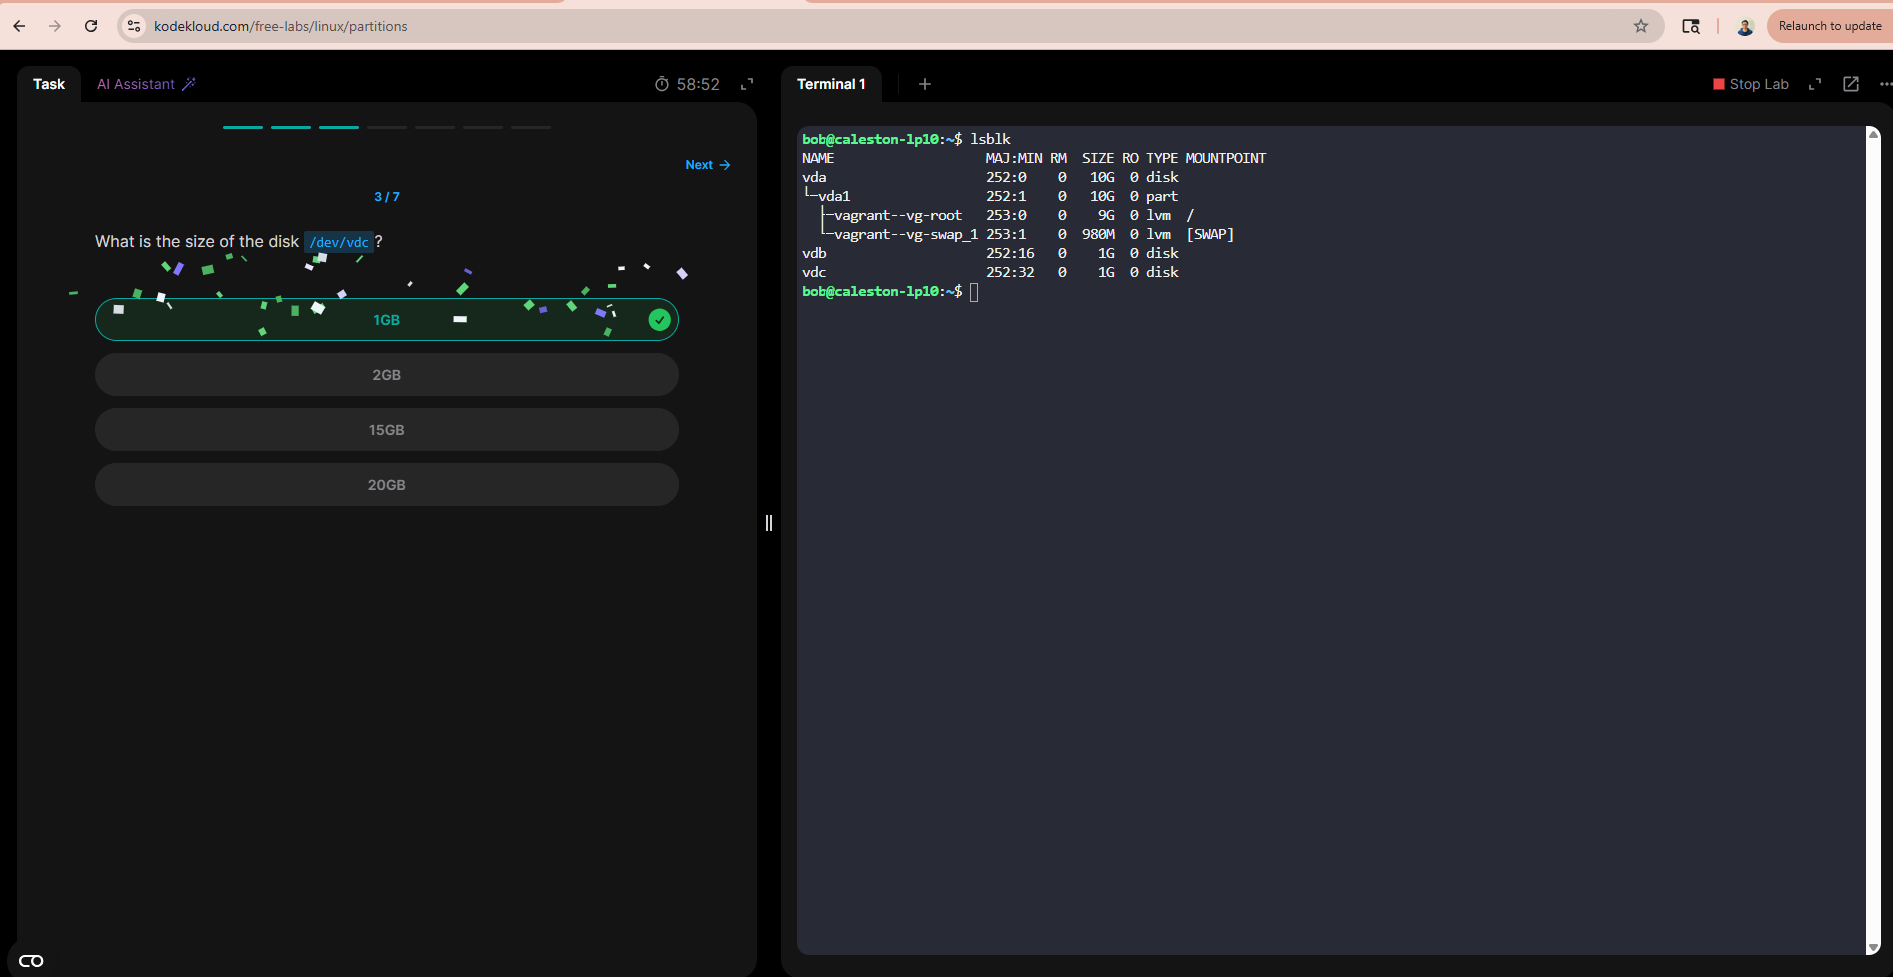
Task: Expand the Task panel to fullscreen
Action: [747, 84]
